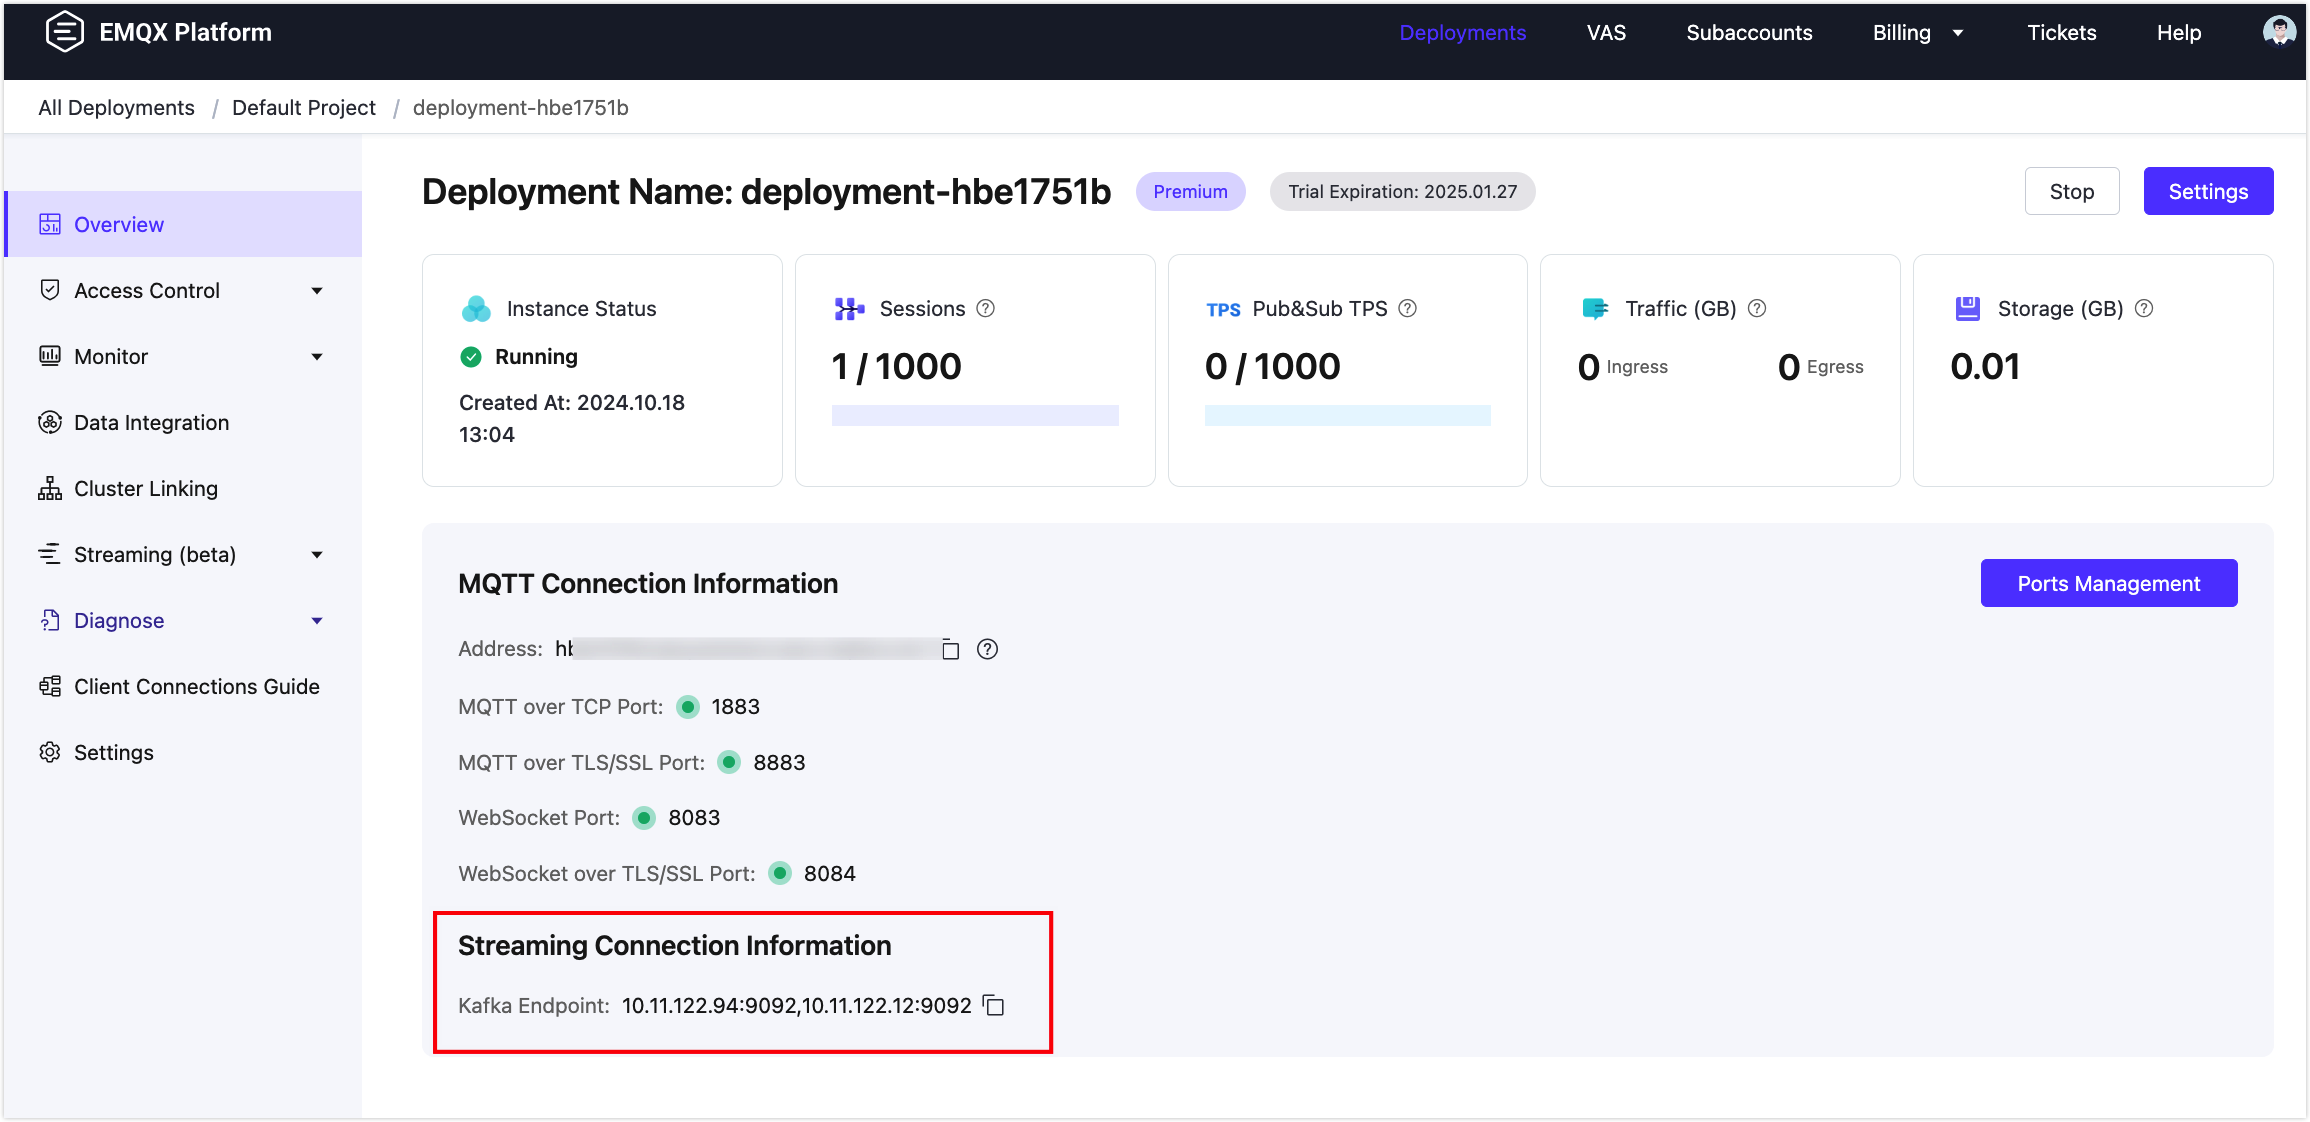Show the Pub&Sub TPS help icon
This screenshot has height=1122, width=2310.
pyautogui.click(x=1408, y=308)
